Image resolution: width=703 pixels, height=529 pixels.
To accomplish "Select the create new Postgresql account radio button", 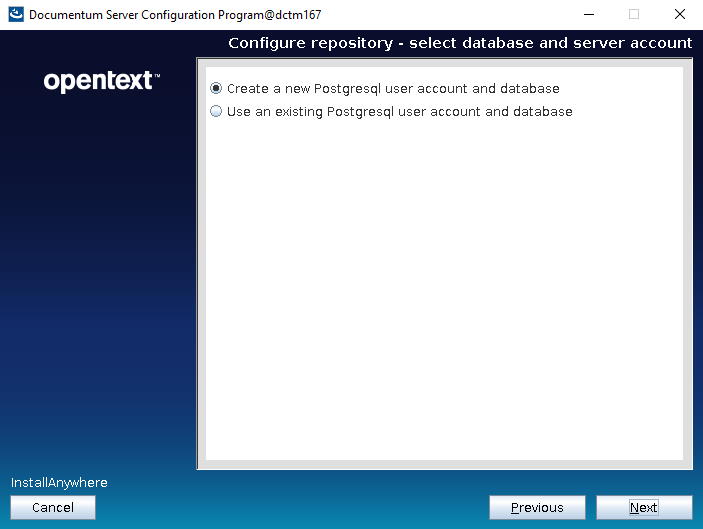I will tap(216, 89).
